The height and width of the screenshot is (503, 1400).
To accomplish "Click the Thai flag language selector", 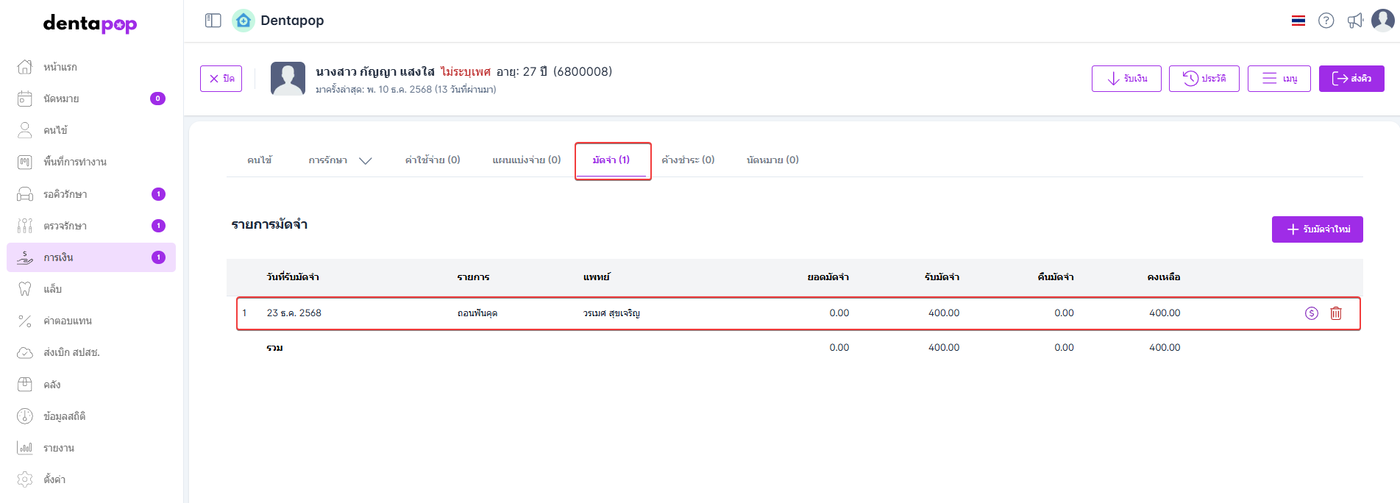I will 1298,21.
